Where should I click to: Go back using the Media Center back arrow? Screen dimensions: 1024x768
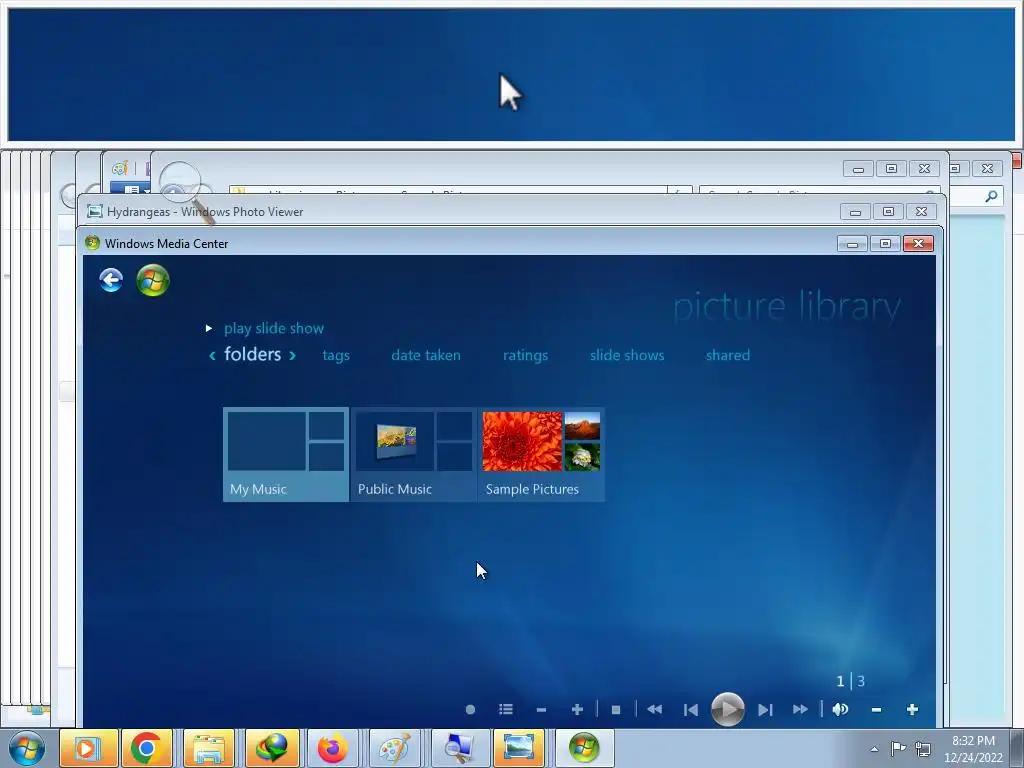click(111, 280)
